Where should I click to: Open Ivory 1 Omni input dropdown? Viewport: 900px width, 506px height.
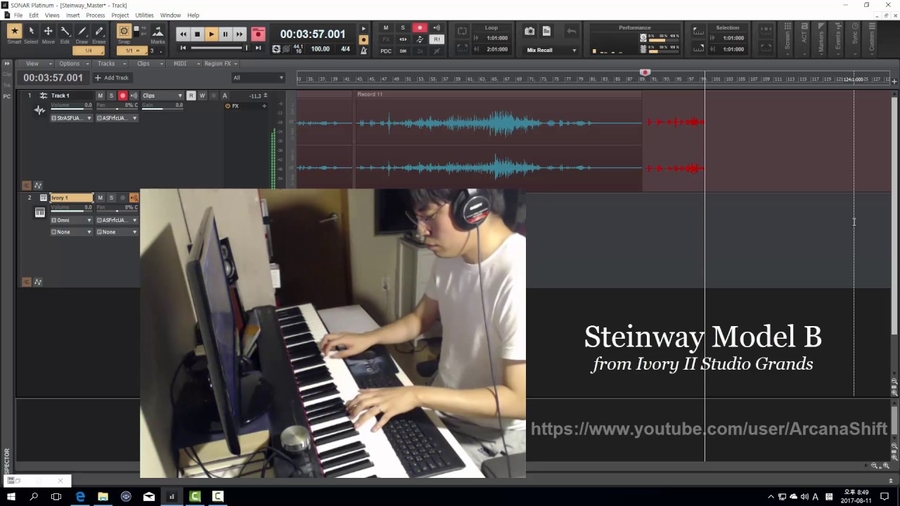click(71, 220)
